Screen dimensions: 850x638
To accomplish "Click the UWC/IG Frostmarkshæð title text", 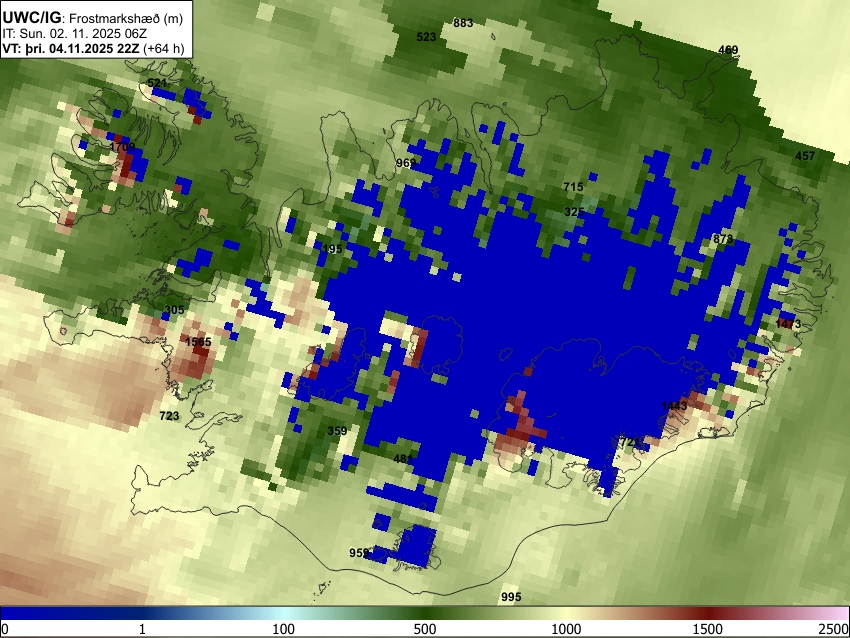I will coord(93,18).
